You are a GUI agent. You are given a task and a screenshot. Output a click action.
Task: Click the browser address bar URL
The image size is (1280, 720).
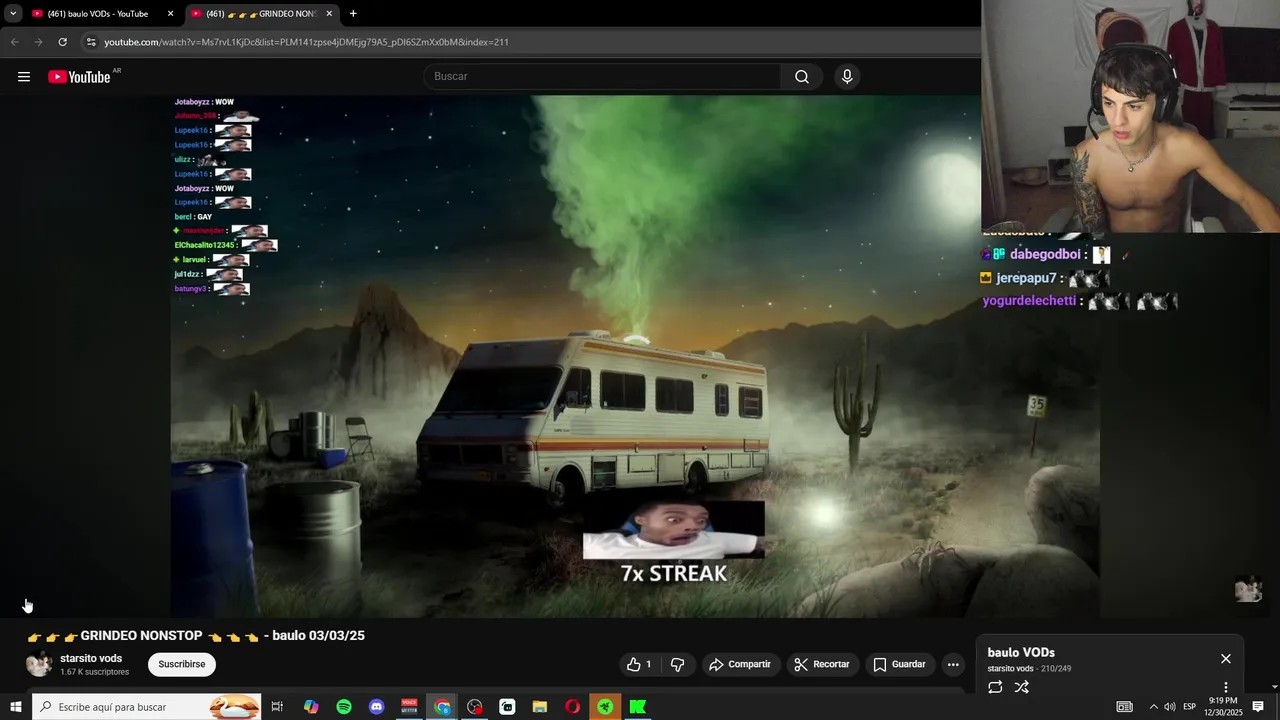point(306,42)
